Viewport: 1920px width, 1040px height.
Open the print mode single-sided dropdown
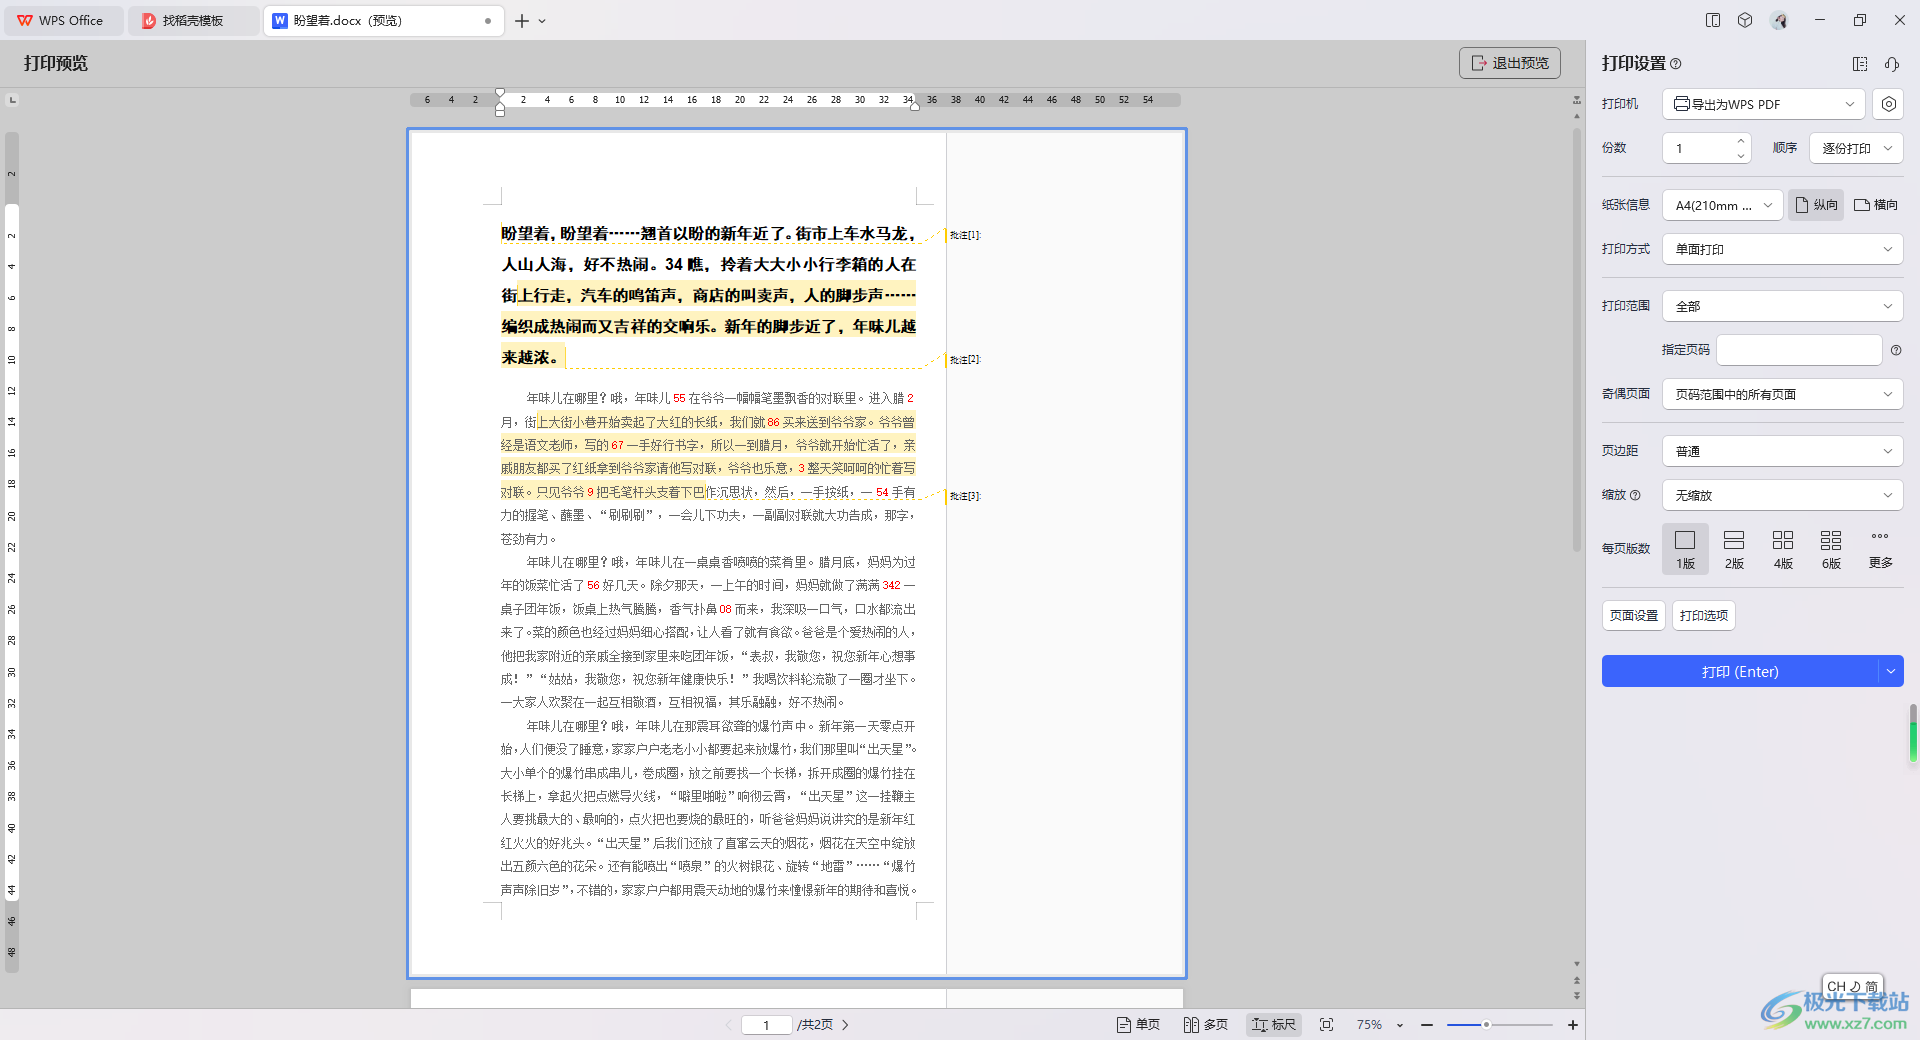click(x=1782, y=249)
